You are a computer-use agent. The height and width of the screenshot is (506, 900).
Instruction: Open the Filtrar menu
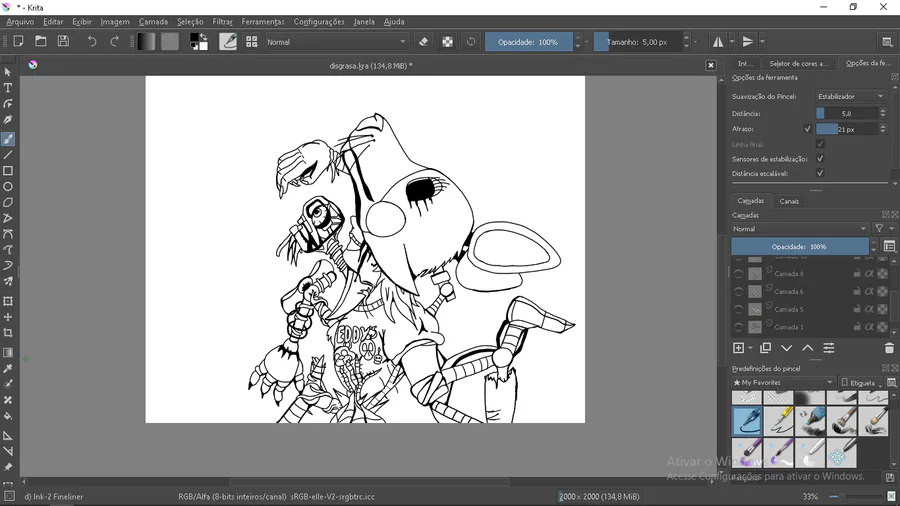pos(223,22)
